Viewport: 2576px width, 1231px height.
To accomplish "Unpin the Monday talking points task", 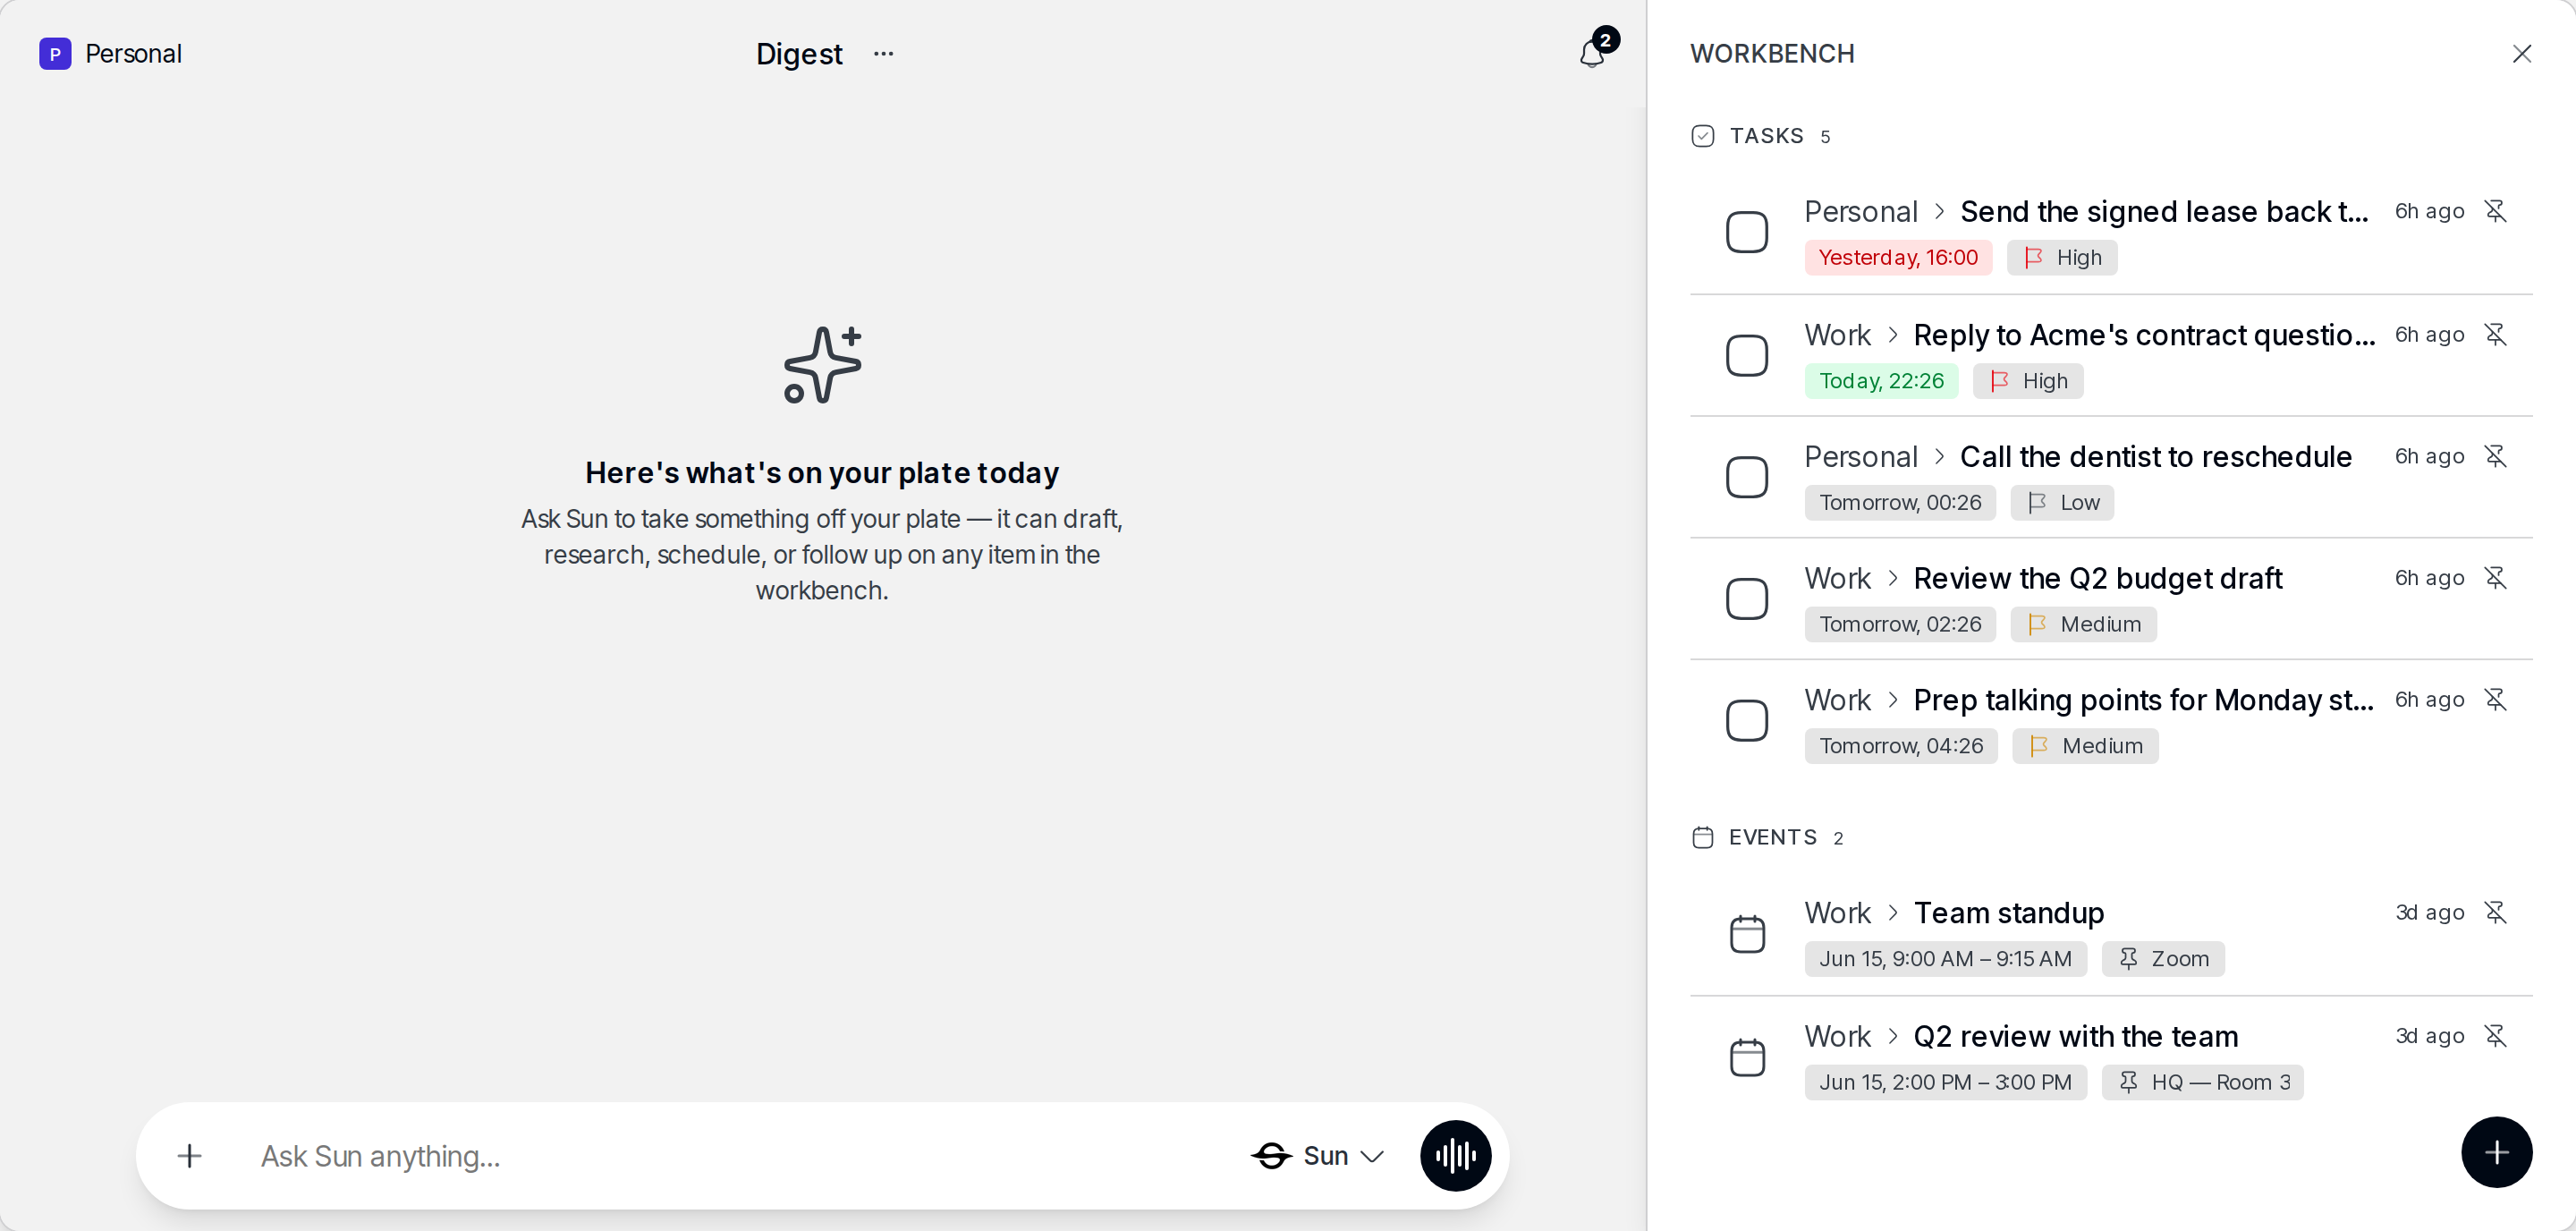I will [2495, 699].
